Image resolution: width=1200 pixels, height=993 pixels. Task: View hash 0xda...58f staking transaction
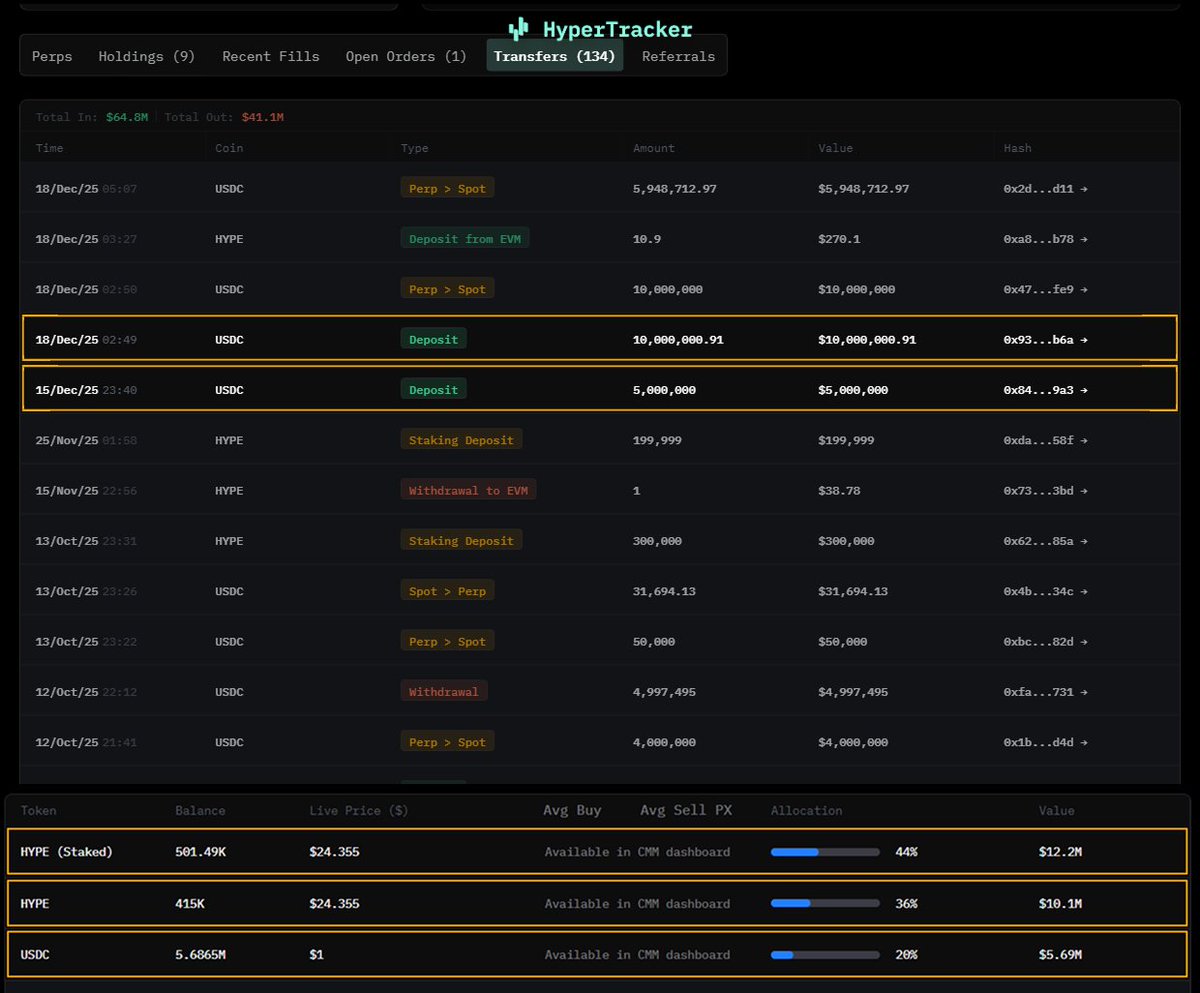point(1045,440)
